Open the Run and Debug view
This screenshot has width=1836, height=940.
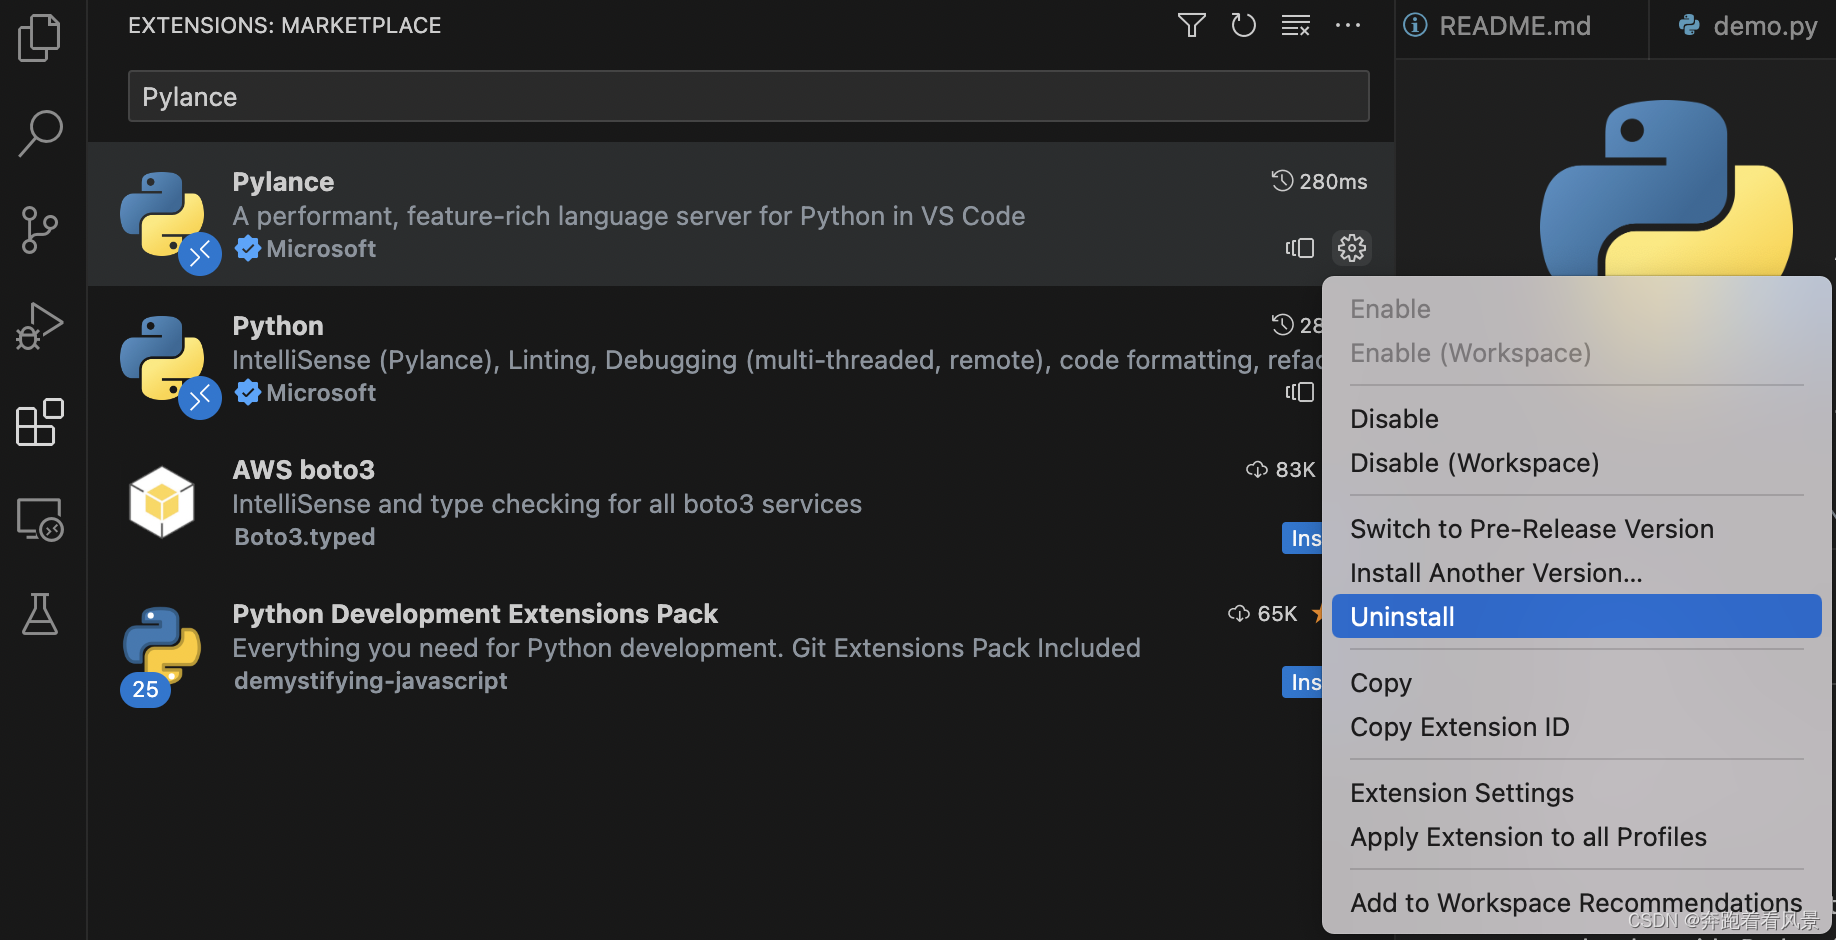point(40,326)
